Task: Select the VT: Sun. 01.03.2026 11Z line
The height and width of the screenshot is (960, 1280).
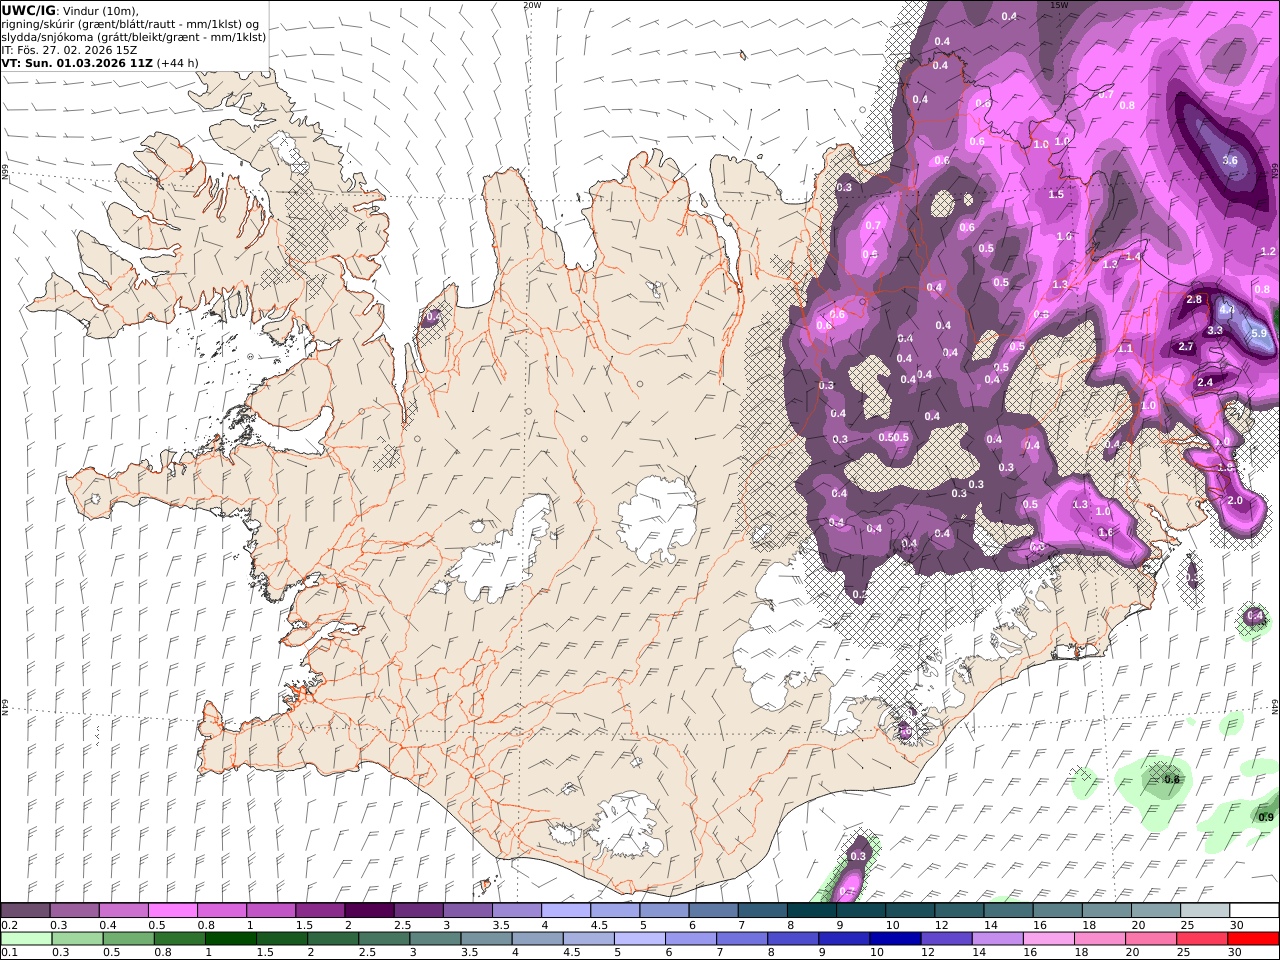Action: point(100,62)
